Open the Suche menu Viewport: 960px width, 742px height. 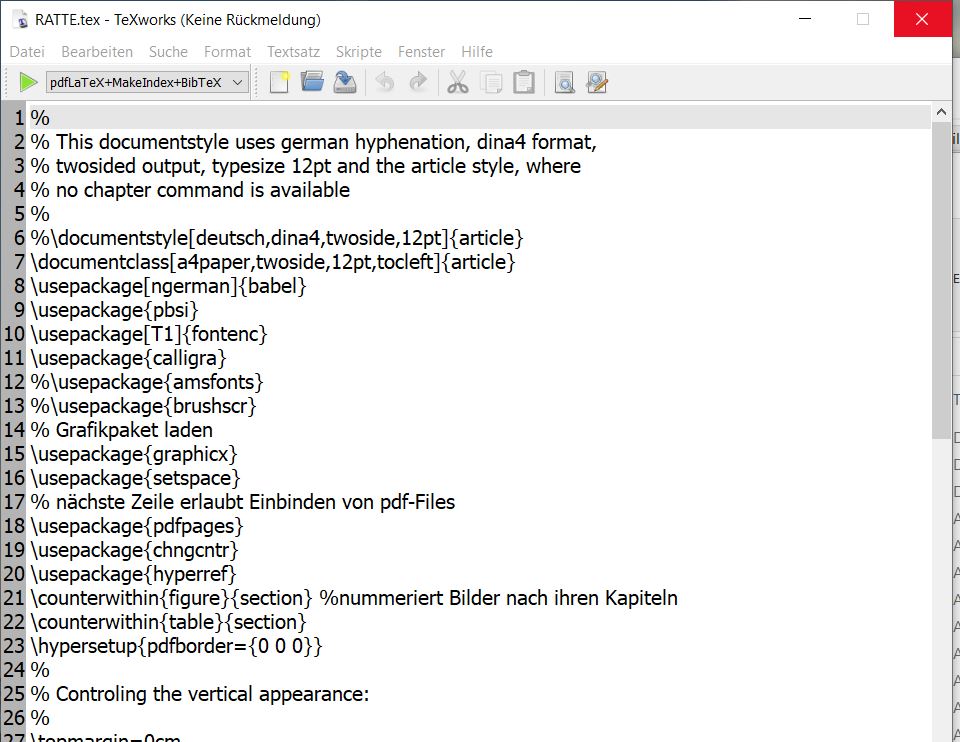click(167, 51)
